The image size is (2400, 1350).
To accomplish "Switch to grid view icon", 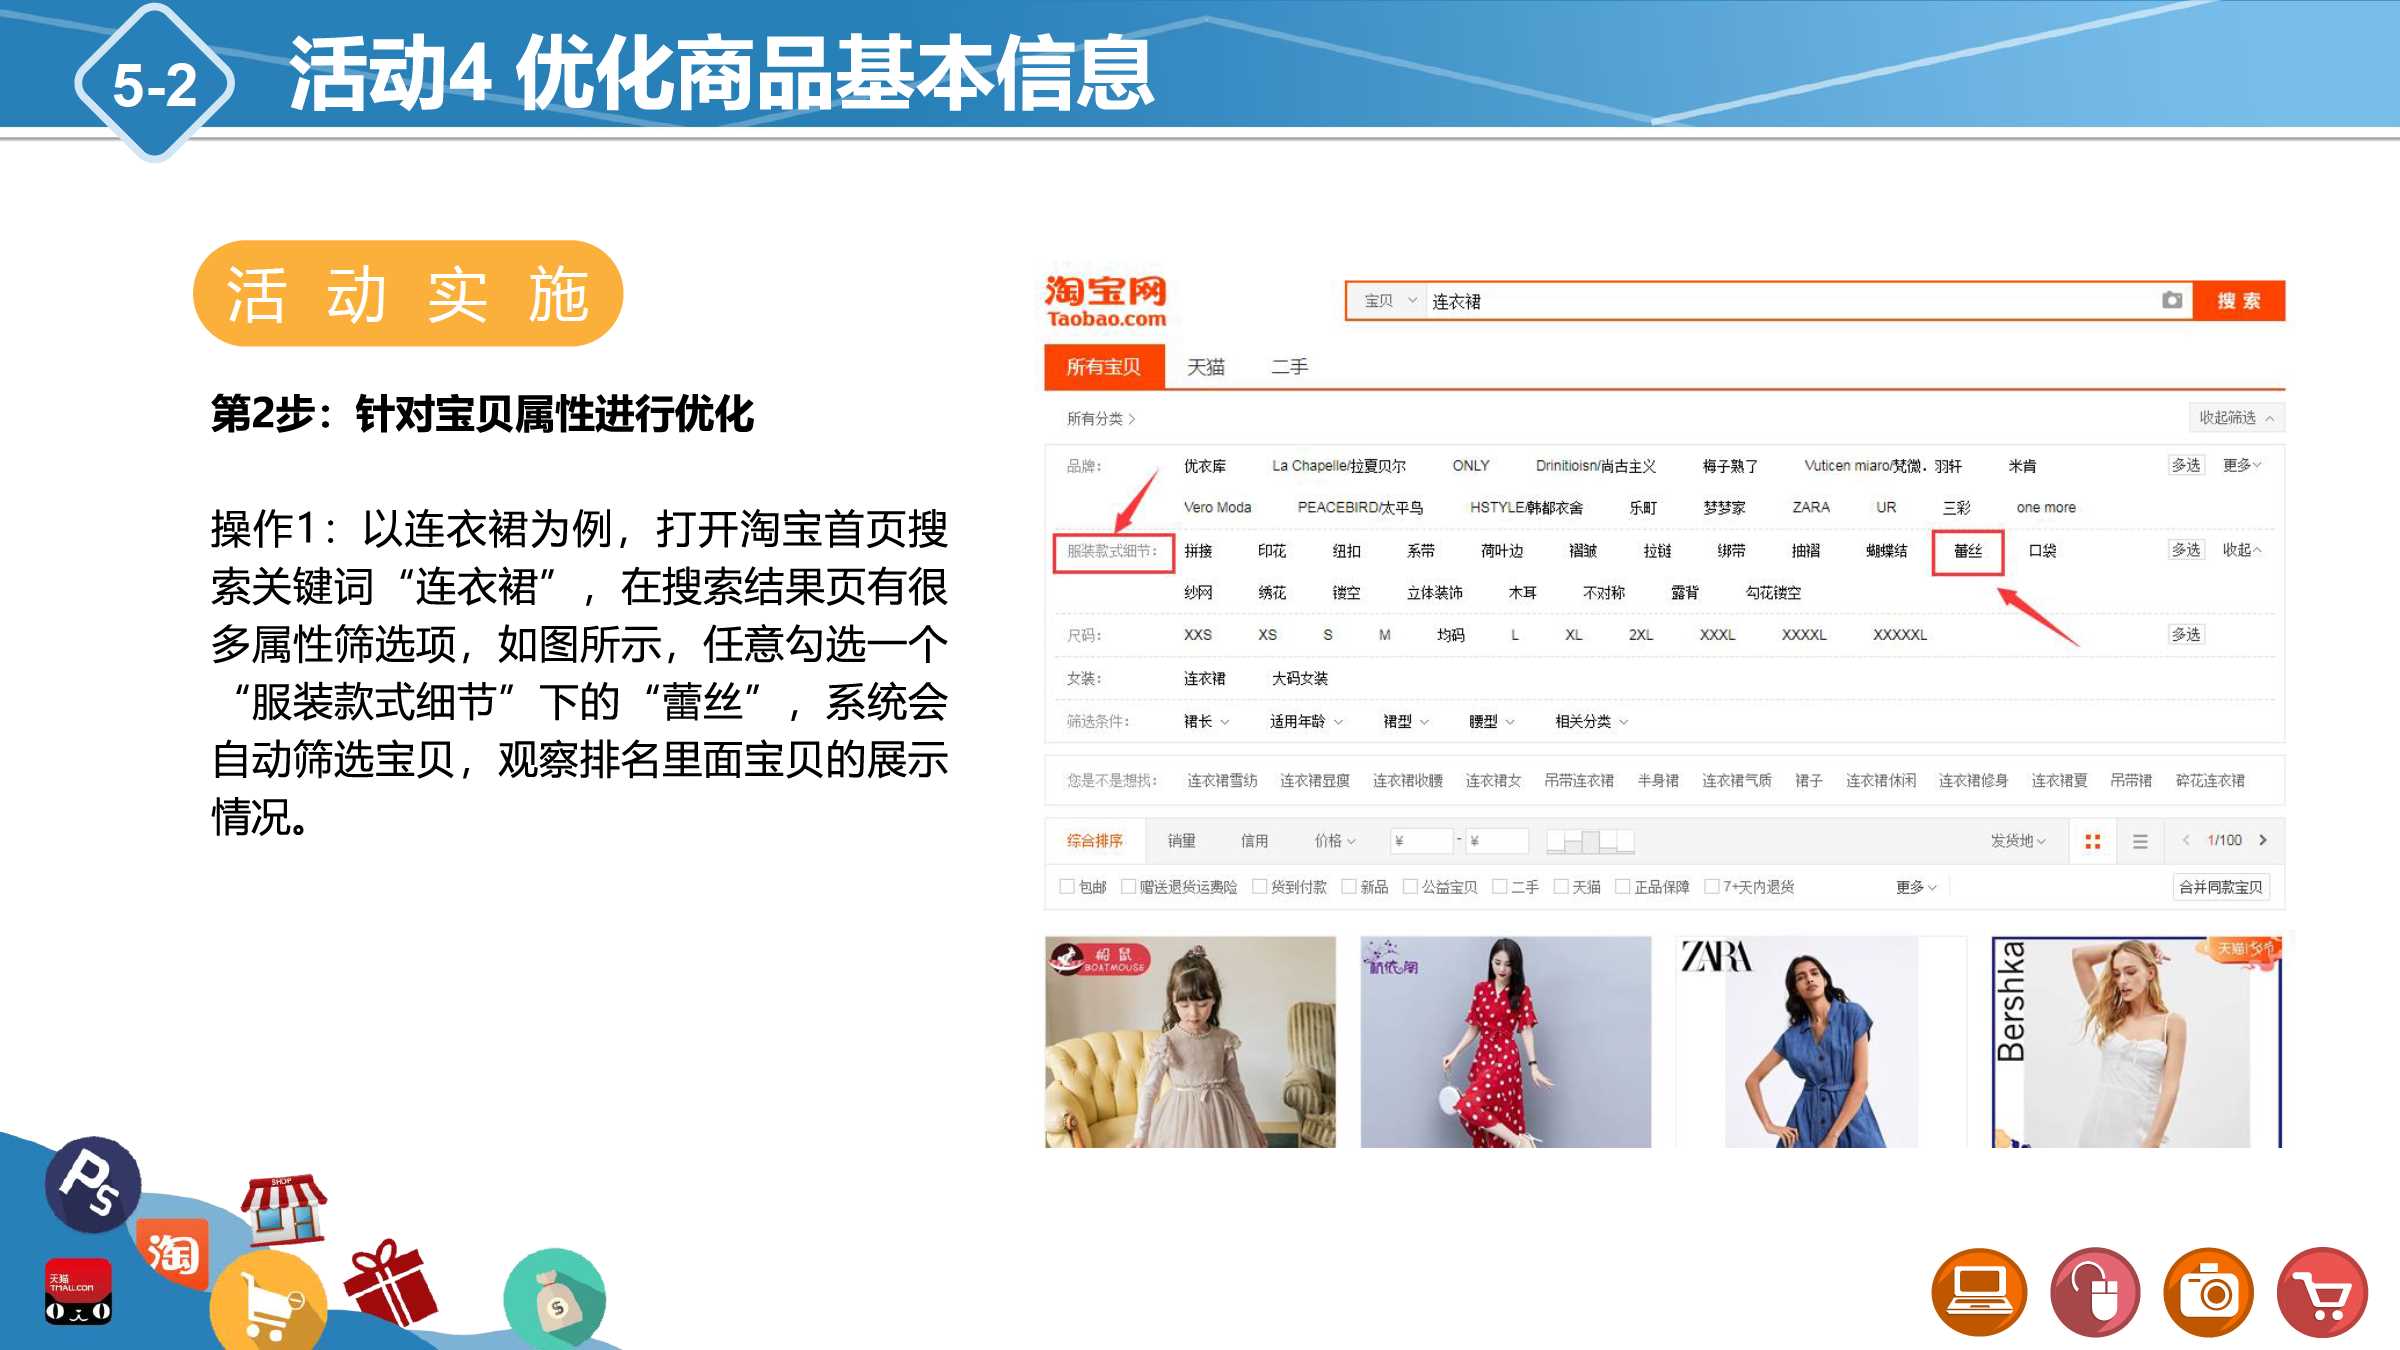I will [x=2092, y=841].
